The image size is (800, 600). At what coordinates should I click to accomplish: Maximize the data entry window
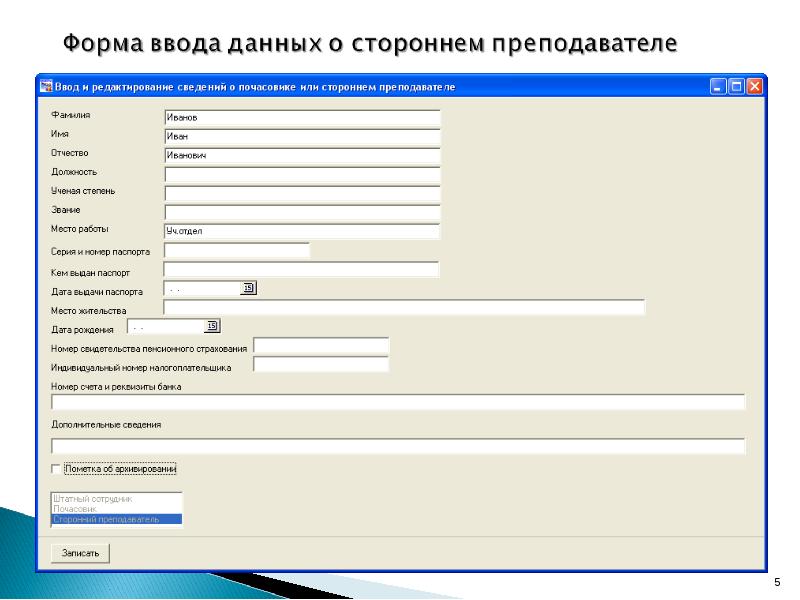click(x=736, y=87)
